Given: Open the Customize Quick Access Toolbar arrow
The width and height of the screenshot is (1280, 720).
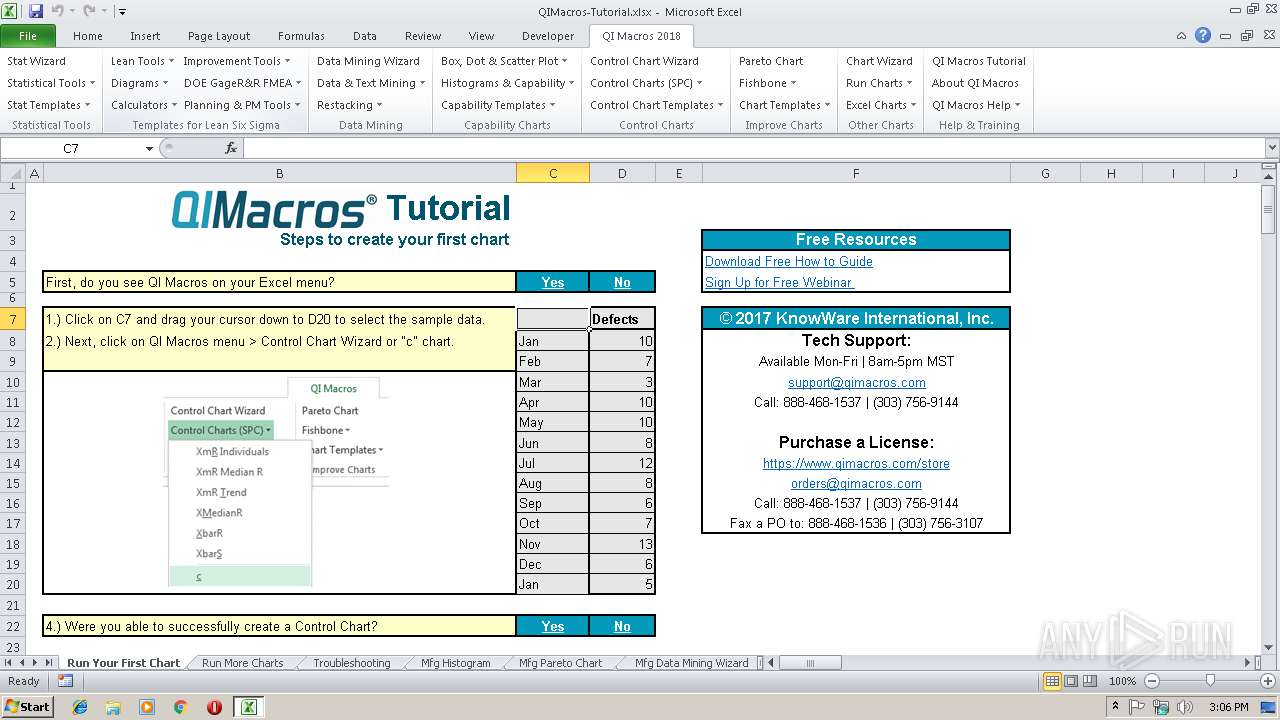Looking at the screenshot, I should pyautogui.click(x=122, y=12).
